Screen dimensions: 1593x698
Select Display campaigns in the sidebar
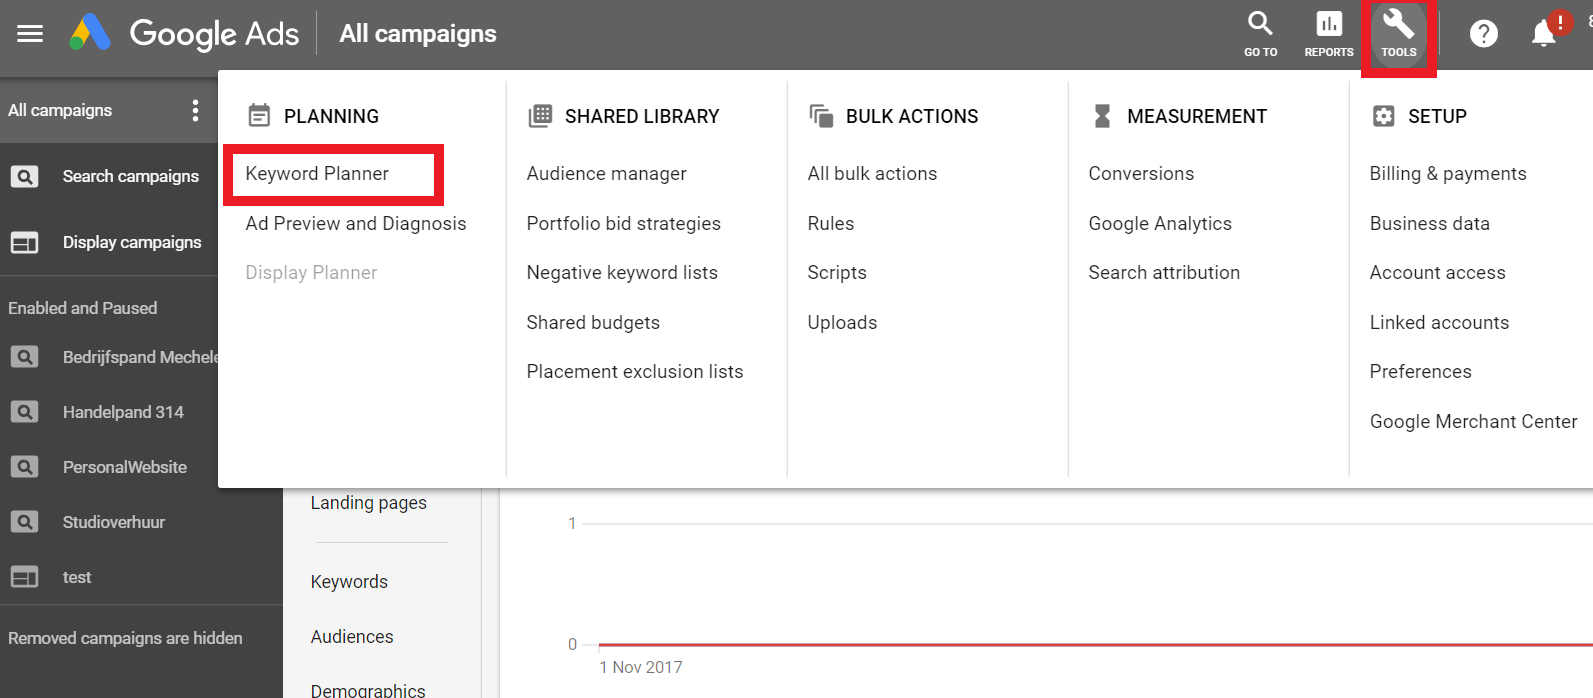[x=132, y=243]
